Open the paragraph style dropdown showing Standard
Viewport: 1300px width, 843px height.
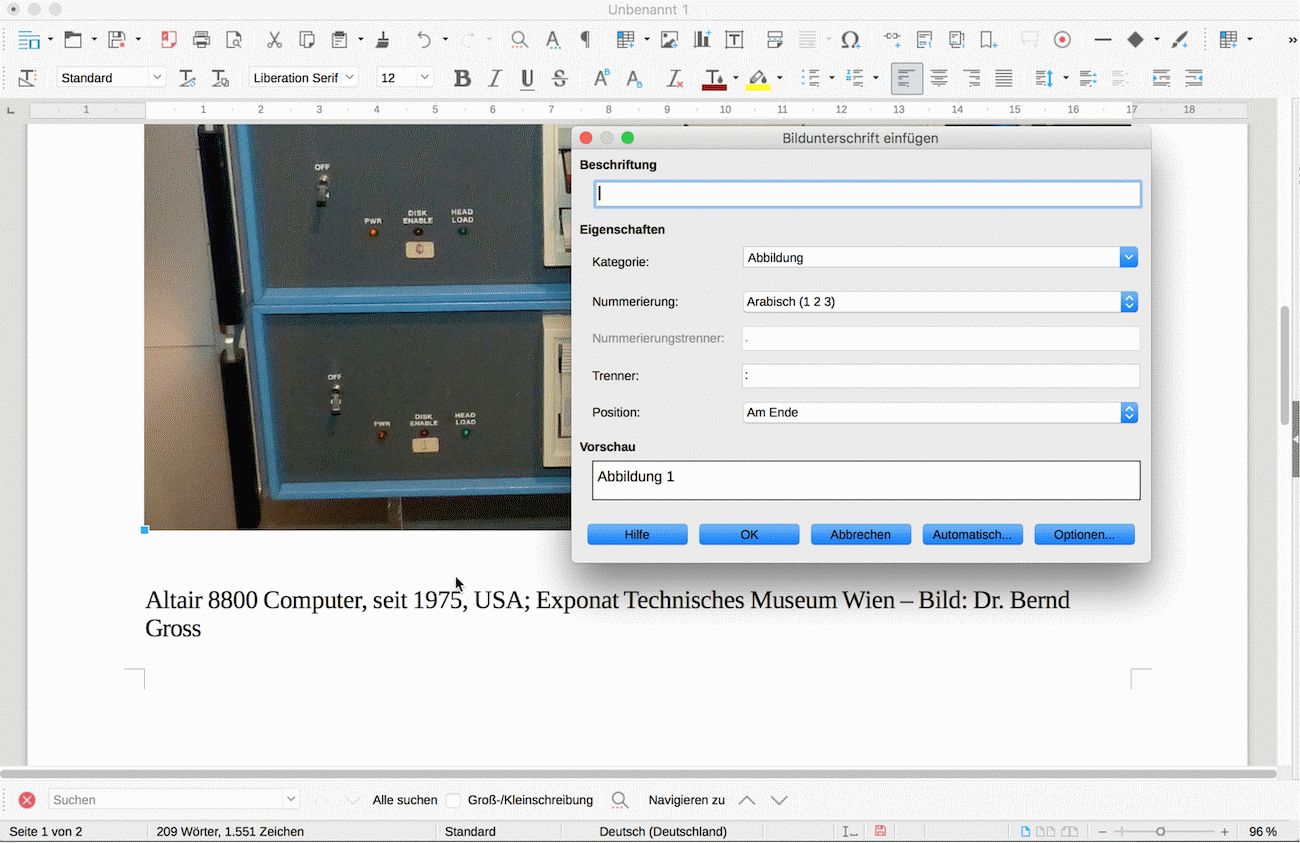pos(156,77)
